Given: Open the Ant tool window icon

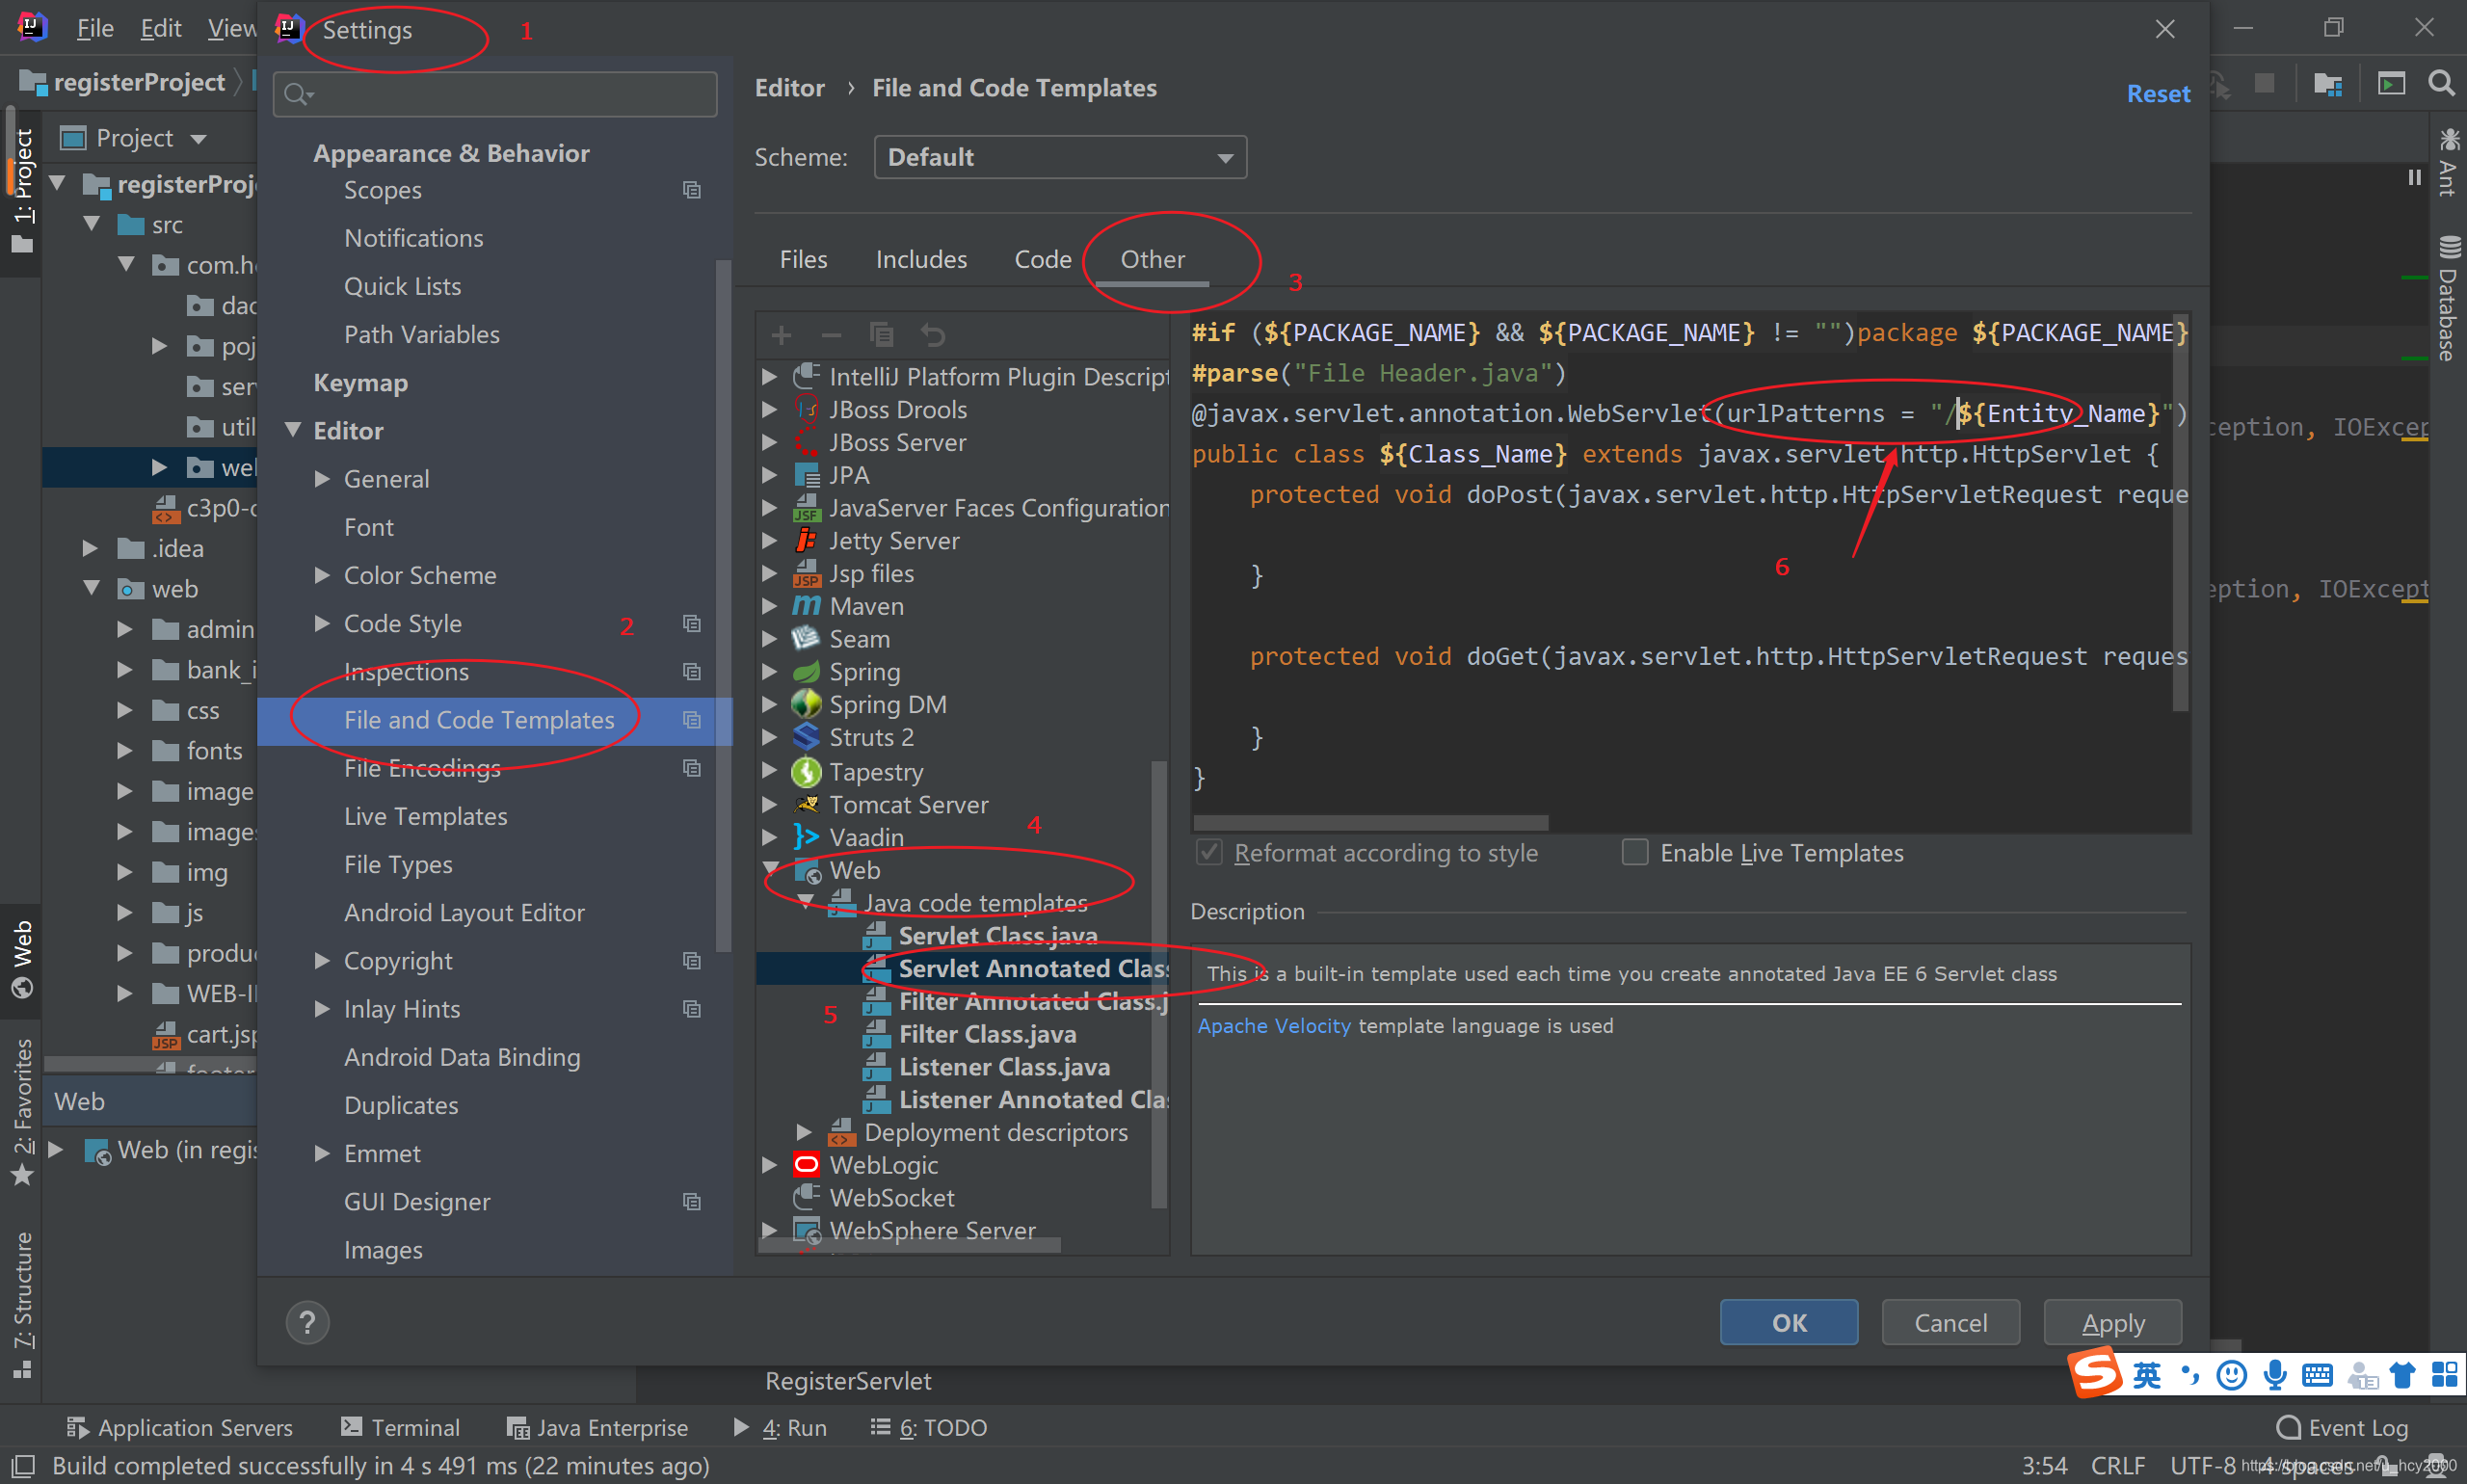Looking at the screenshot, I should (x=2448, y=163).
